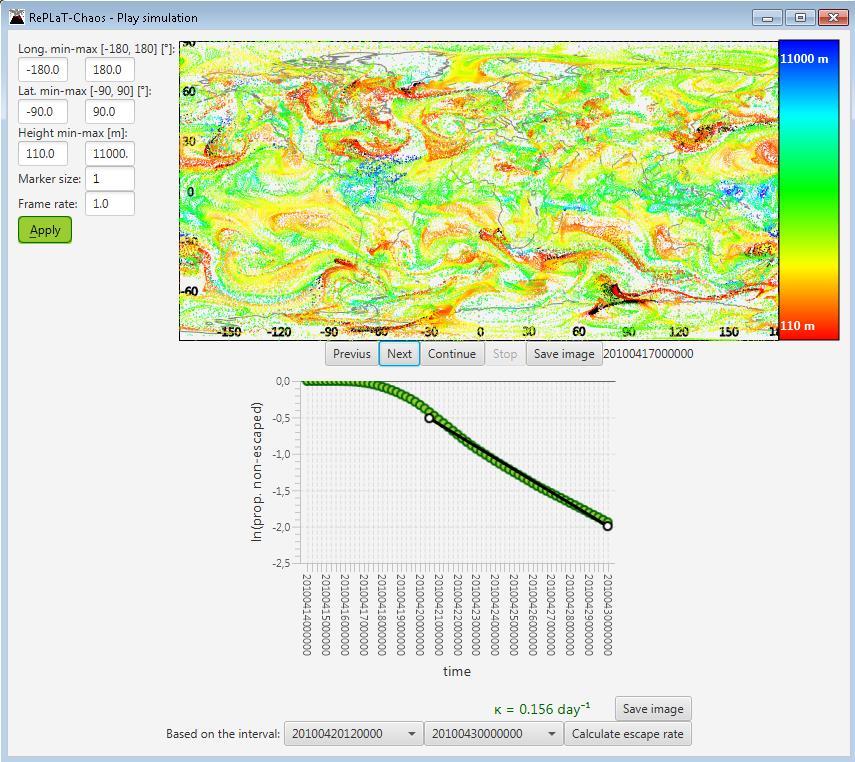This screenshot has width=855, height=762.
Task: Open the interval start dropdown 20100420120000
Action: (354, 734)
